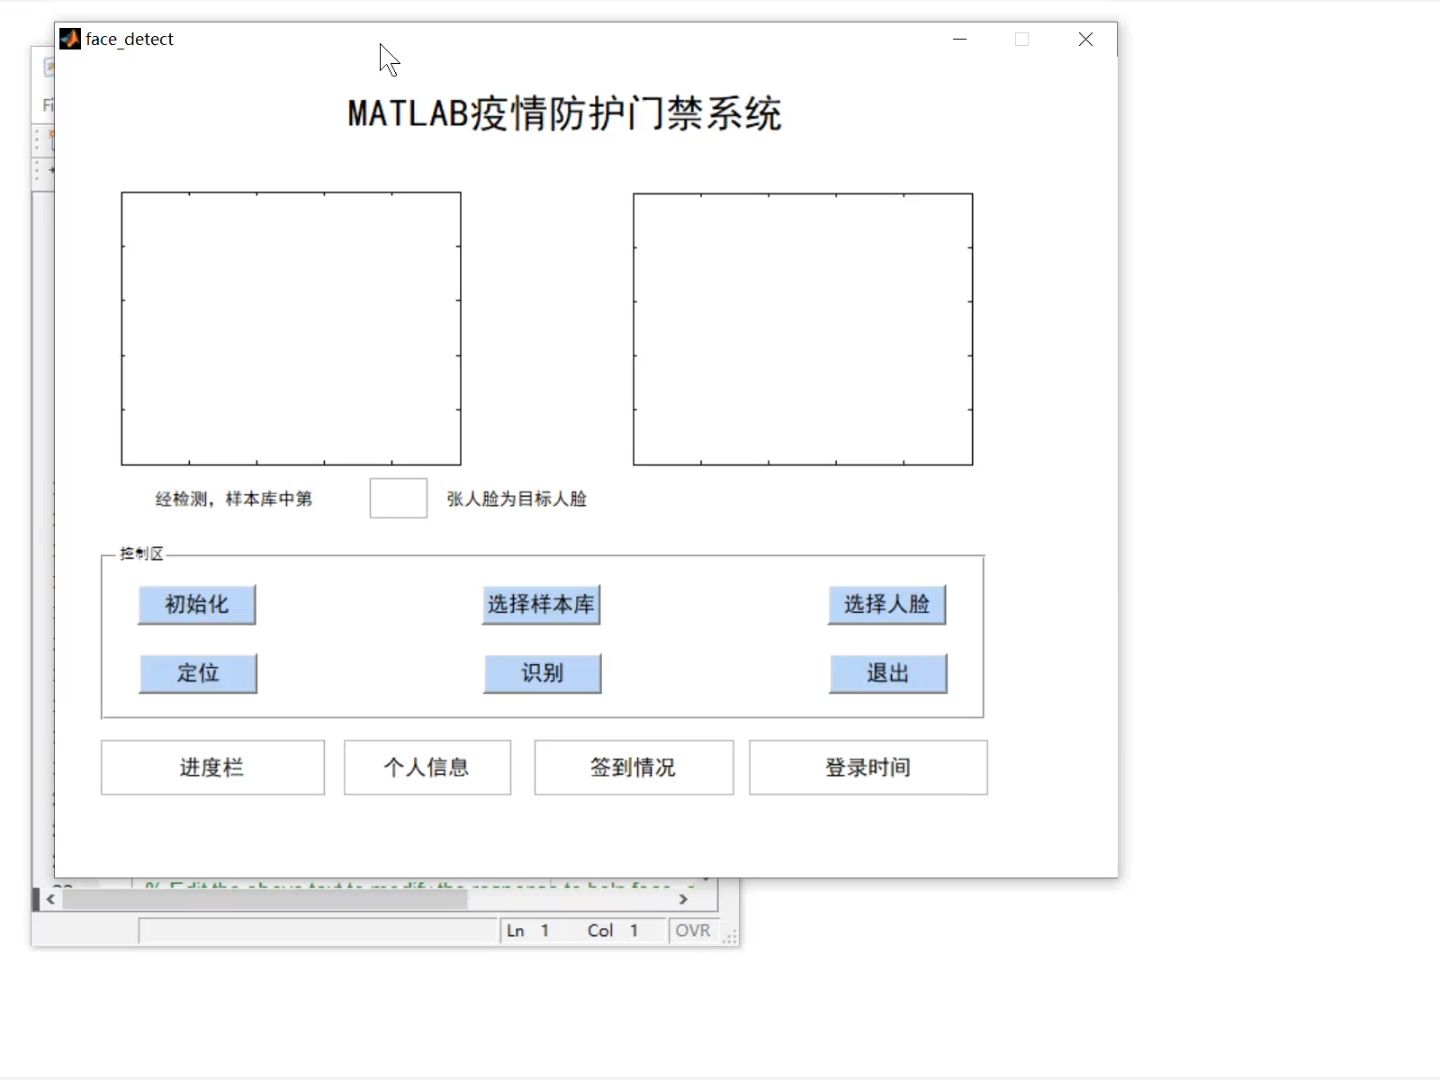Click the 经检测，样本库中第 label
1440x1080 pixels.
[x=234, y=499]
